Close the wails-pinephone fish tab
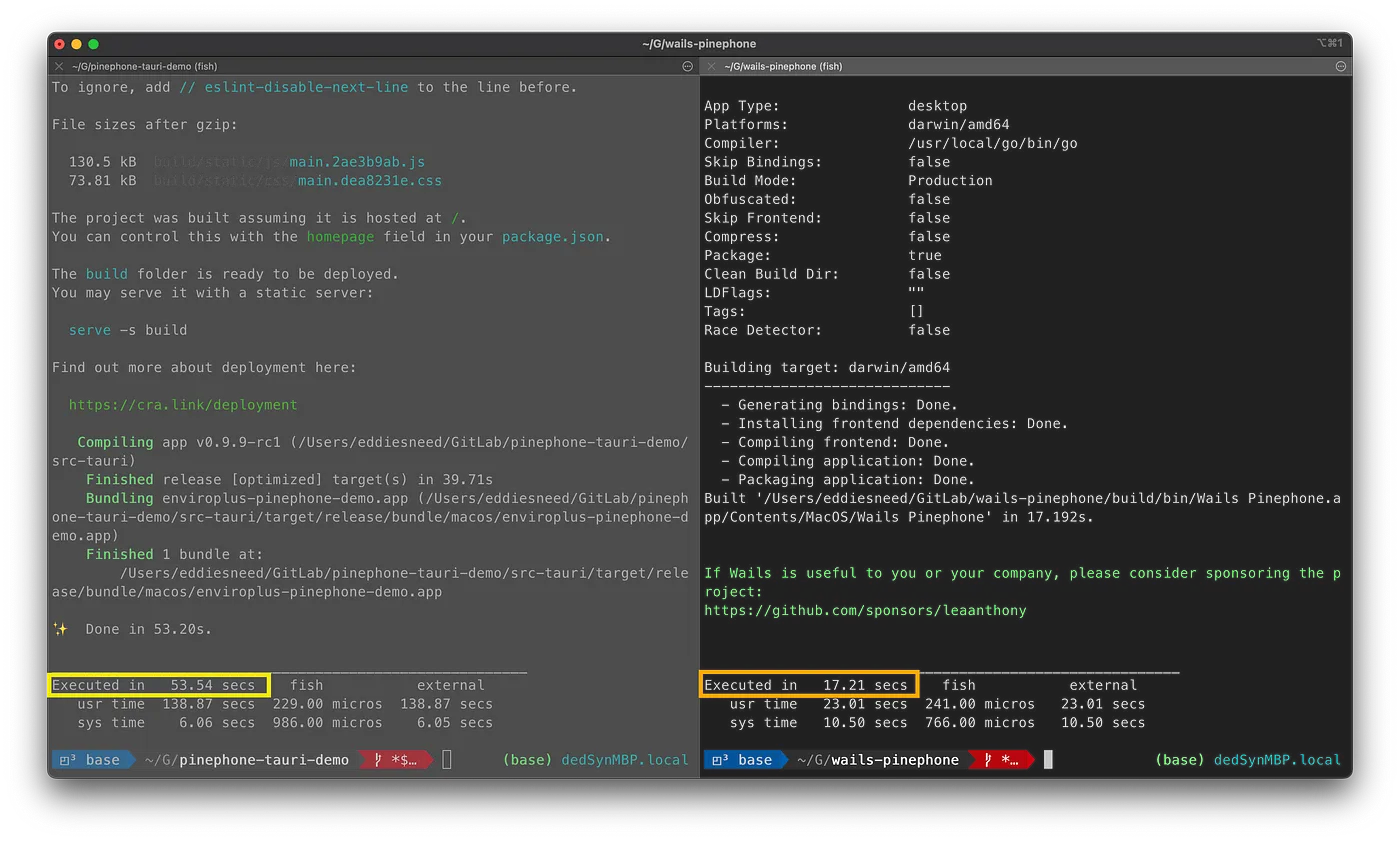Screen dimensions: 1400x841 coord(711,66)
